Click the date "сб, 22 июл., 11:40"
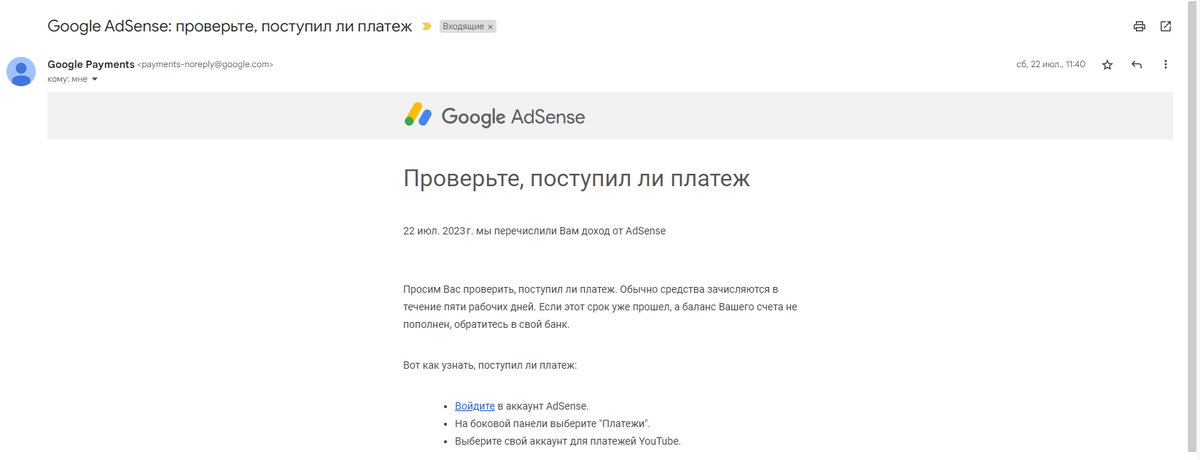 click(1051, 64)
